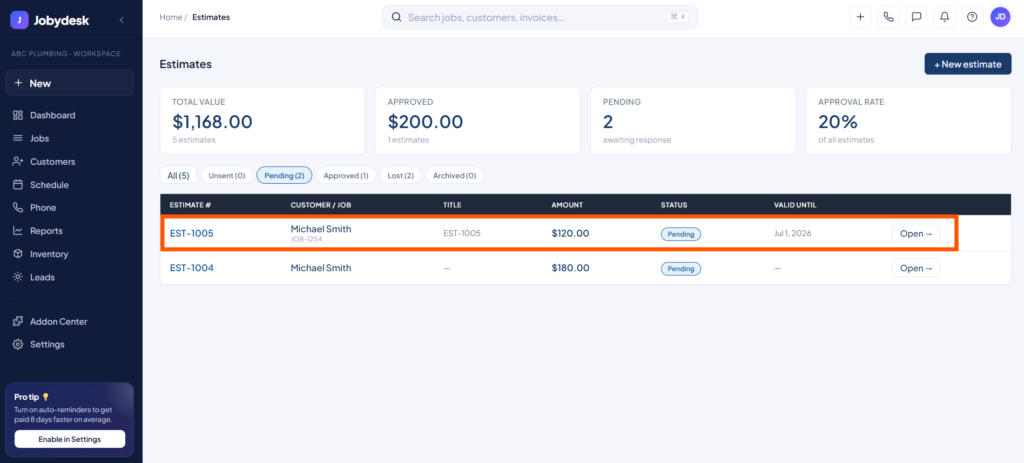Screen dimensions: 1024x463
Task: Click the help question mark icon
Action: (x=972, y=18)
